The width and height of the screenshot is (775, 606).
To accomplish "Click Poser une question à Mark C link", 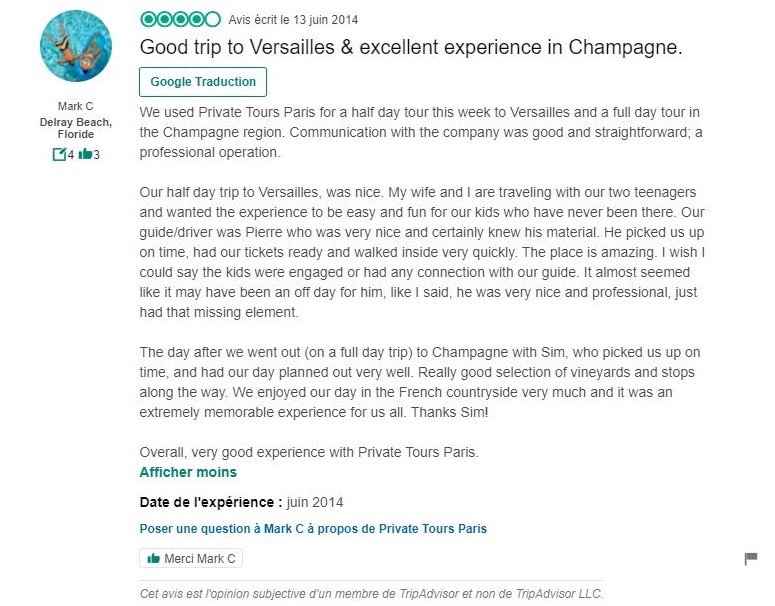I will (313, 528).
